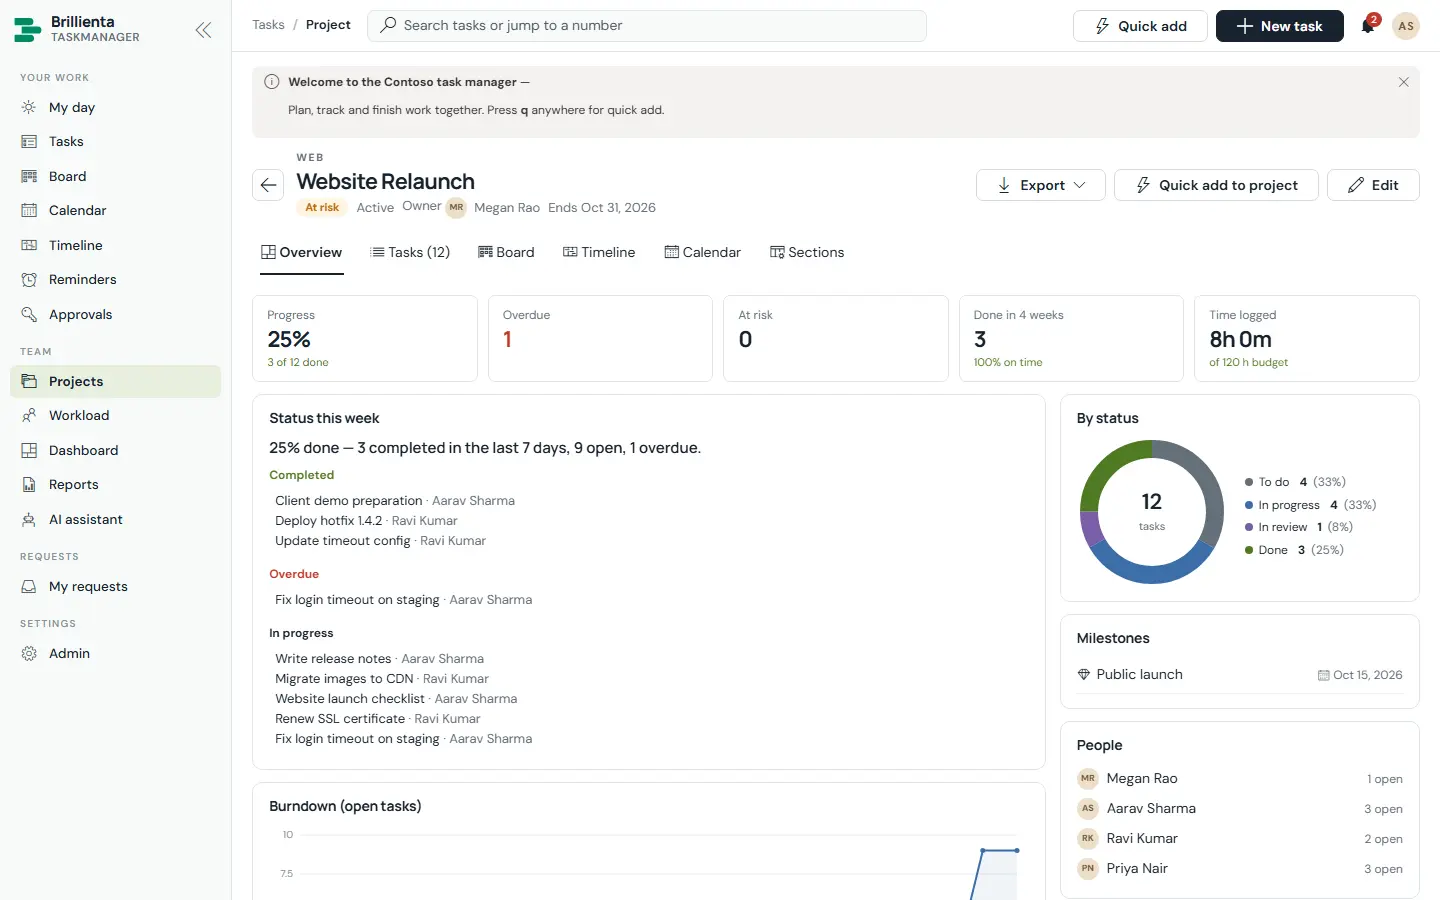Screen dimensions: 1440x900
Task: Open Update timeout config task
Action: tap(343, 541)
